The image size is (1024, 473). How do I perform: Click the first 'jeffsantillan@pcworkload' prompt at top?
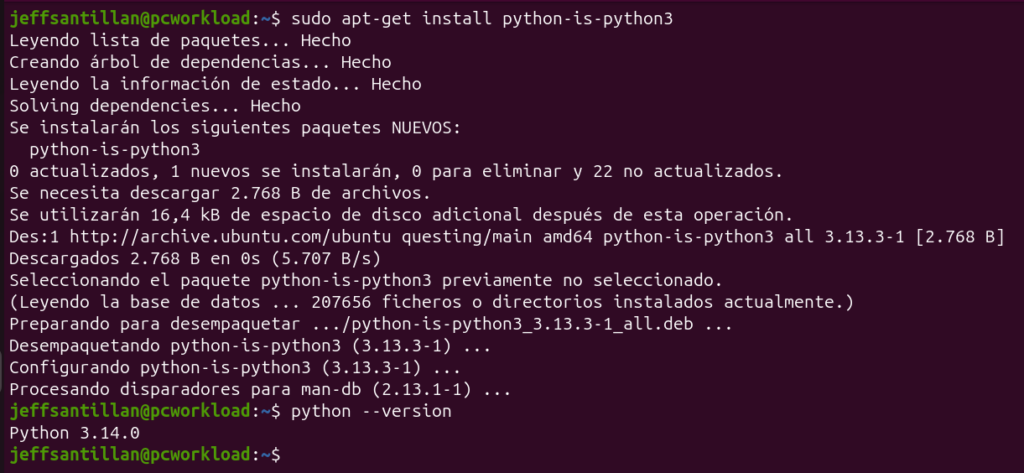tap(130, 19)
